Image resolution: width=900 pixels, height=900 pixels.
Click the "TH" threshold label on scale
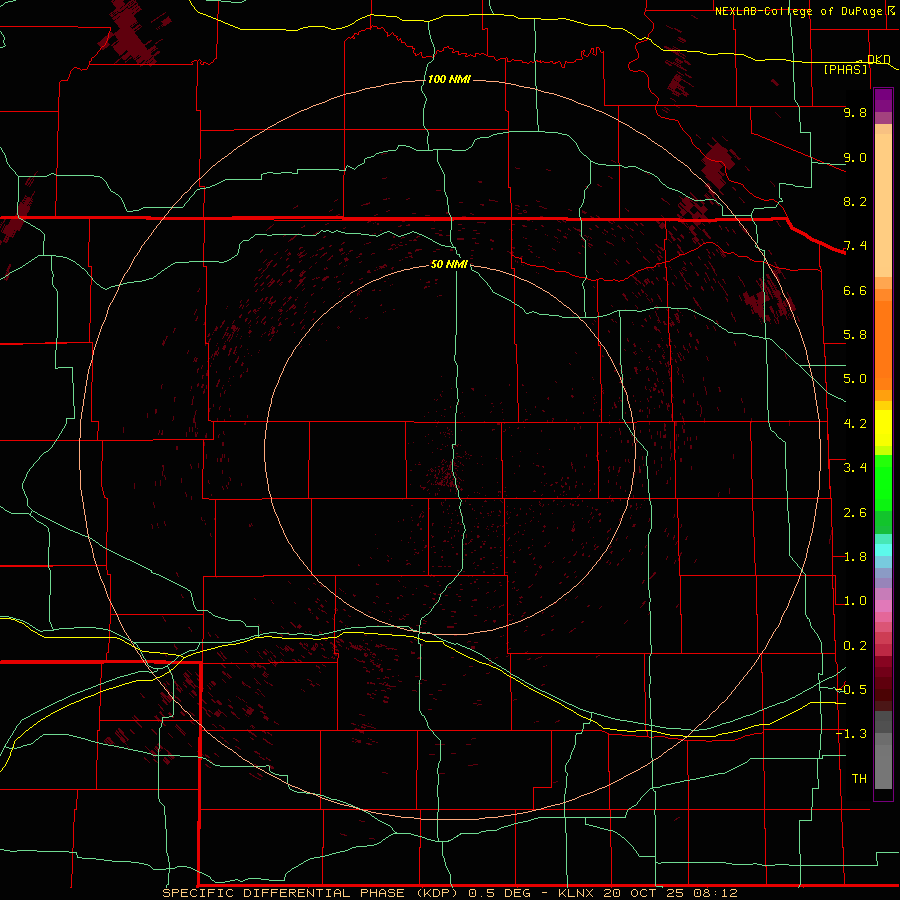click(x=859, y=779)
